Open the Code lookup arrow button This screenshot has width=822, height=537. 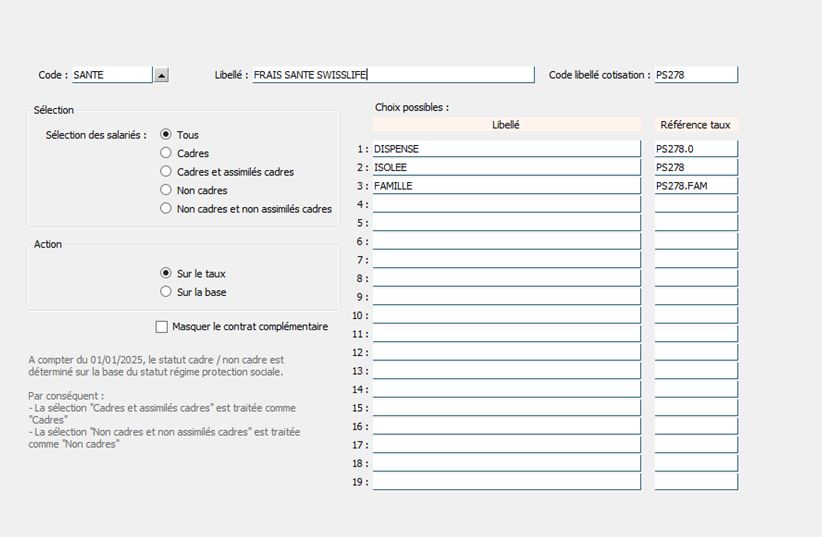(161, 75)
